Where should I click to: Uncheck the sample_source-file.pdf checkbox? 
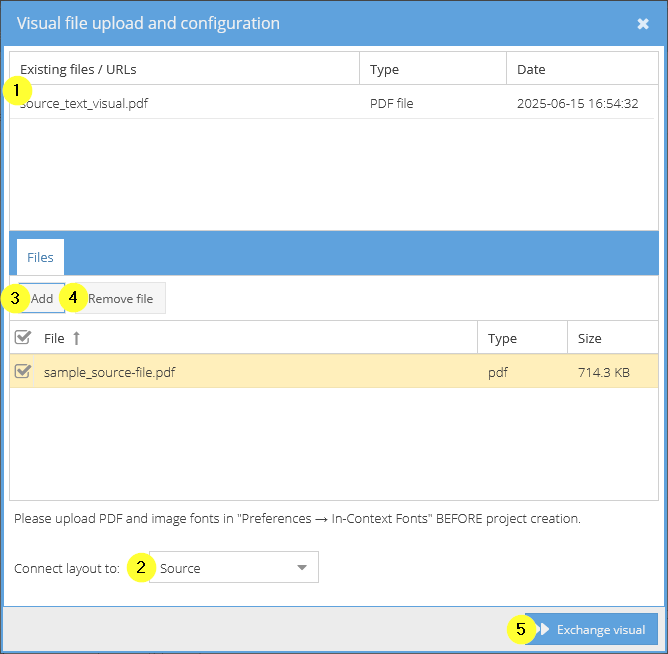(22, 372)
